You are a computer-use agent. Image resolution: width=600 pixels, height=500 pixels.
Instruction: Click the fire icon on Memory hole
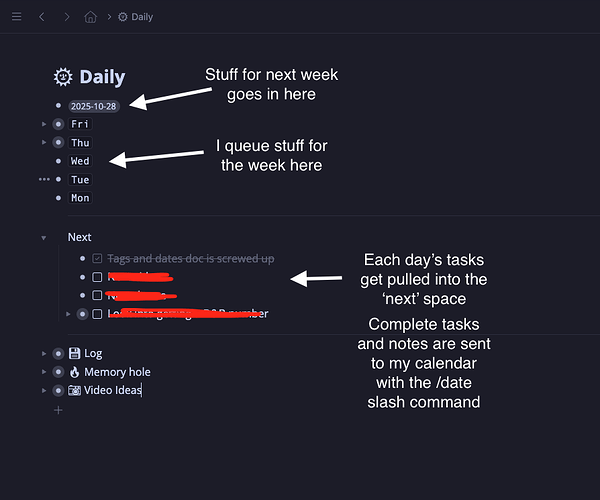pos(75,372)
